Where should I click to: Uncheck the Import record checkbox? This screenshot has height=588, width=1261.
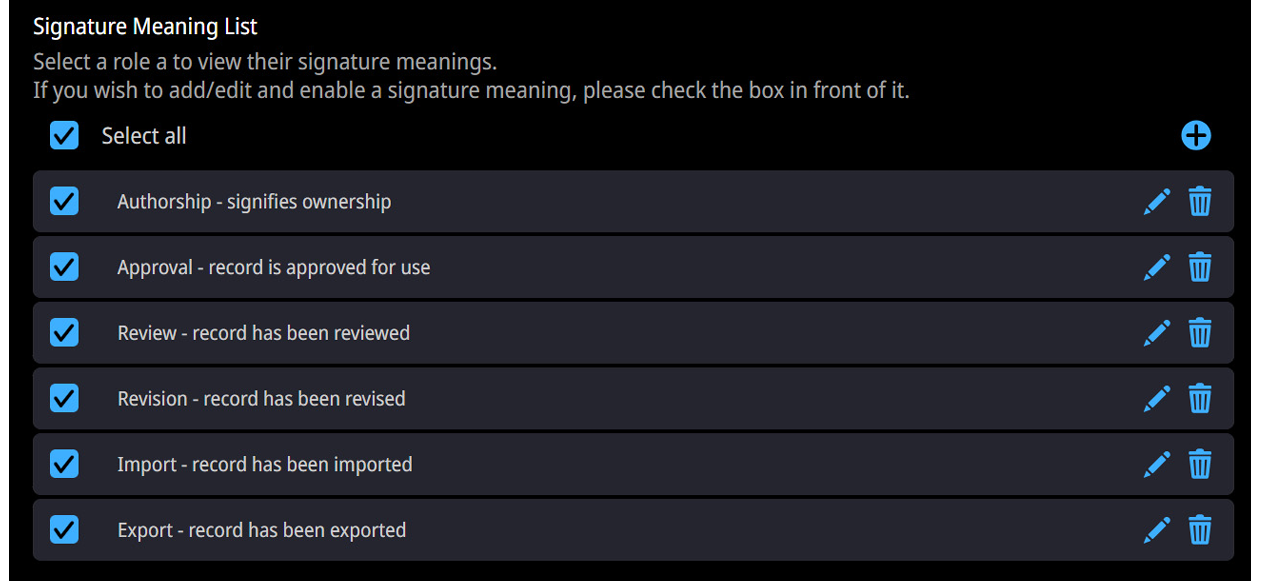coord(64,464)
